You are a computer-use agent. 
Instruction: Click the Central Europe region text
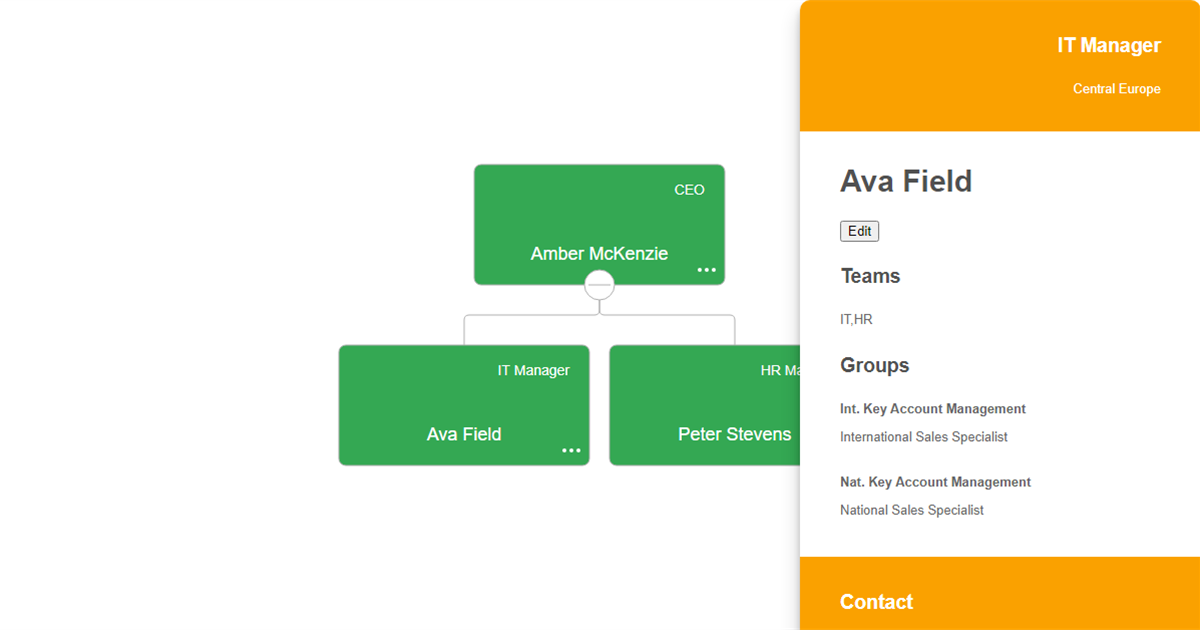1116,89
